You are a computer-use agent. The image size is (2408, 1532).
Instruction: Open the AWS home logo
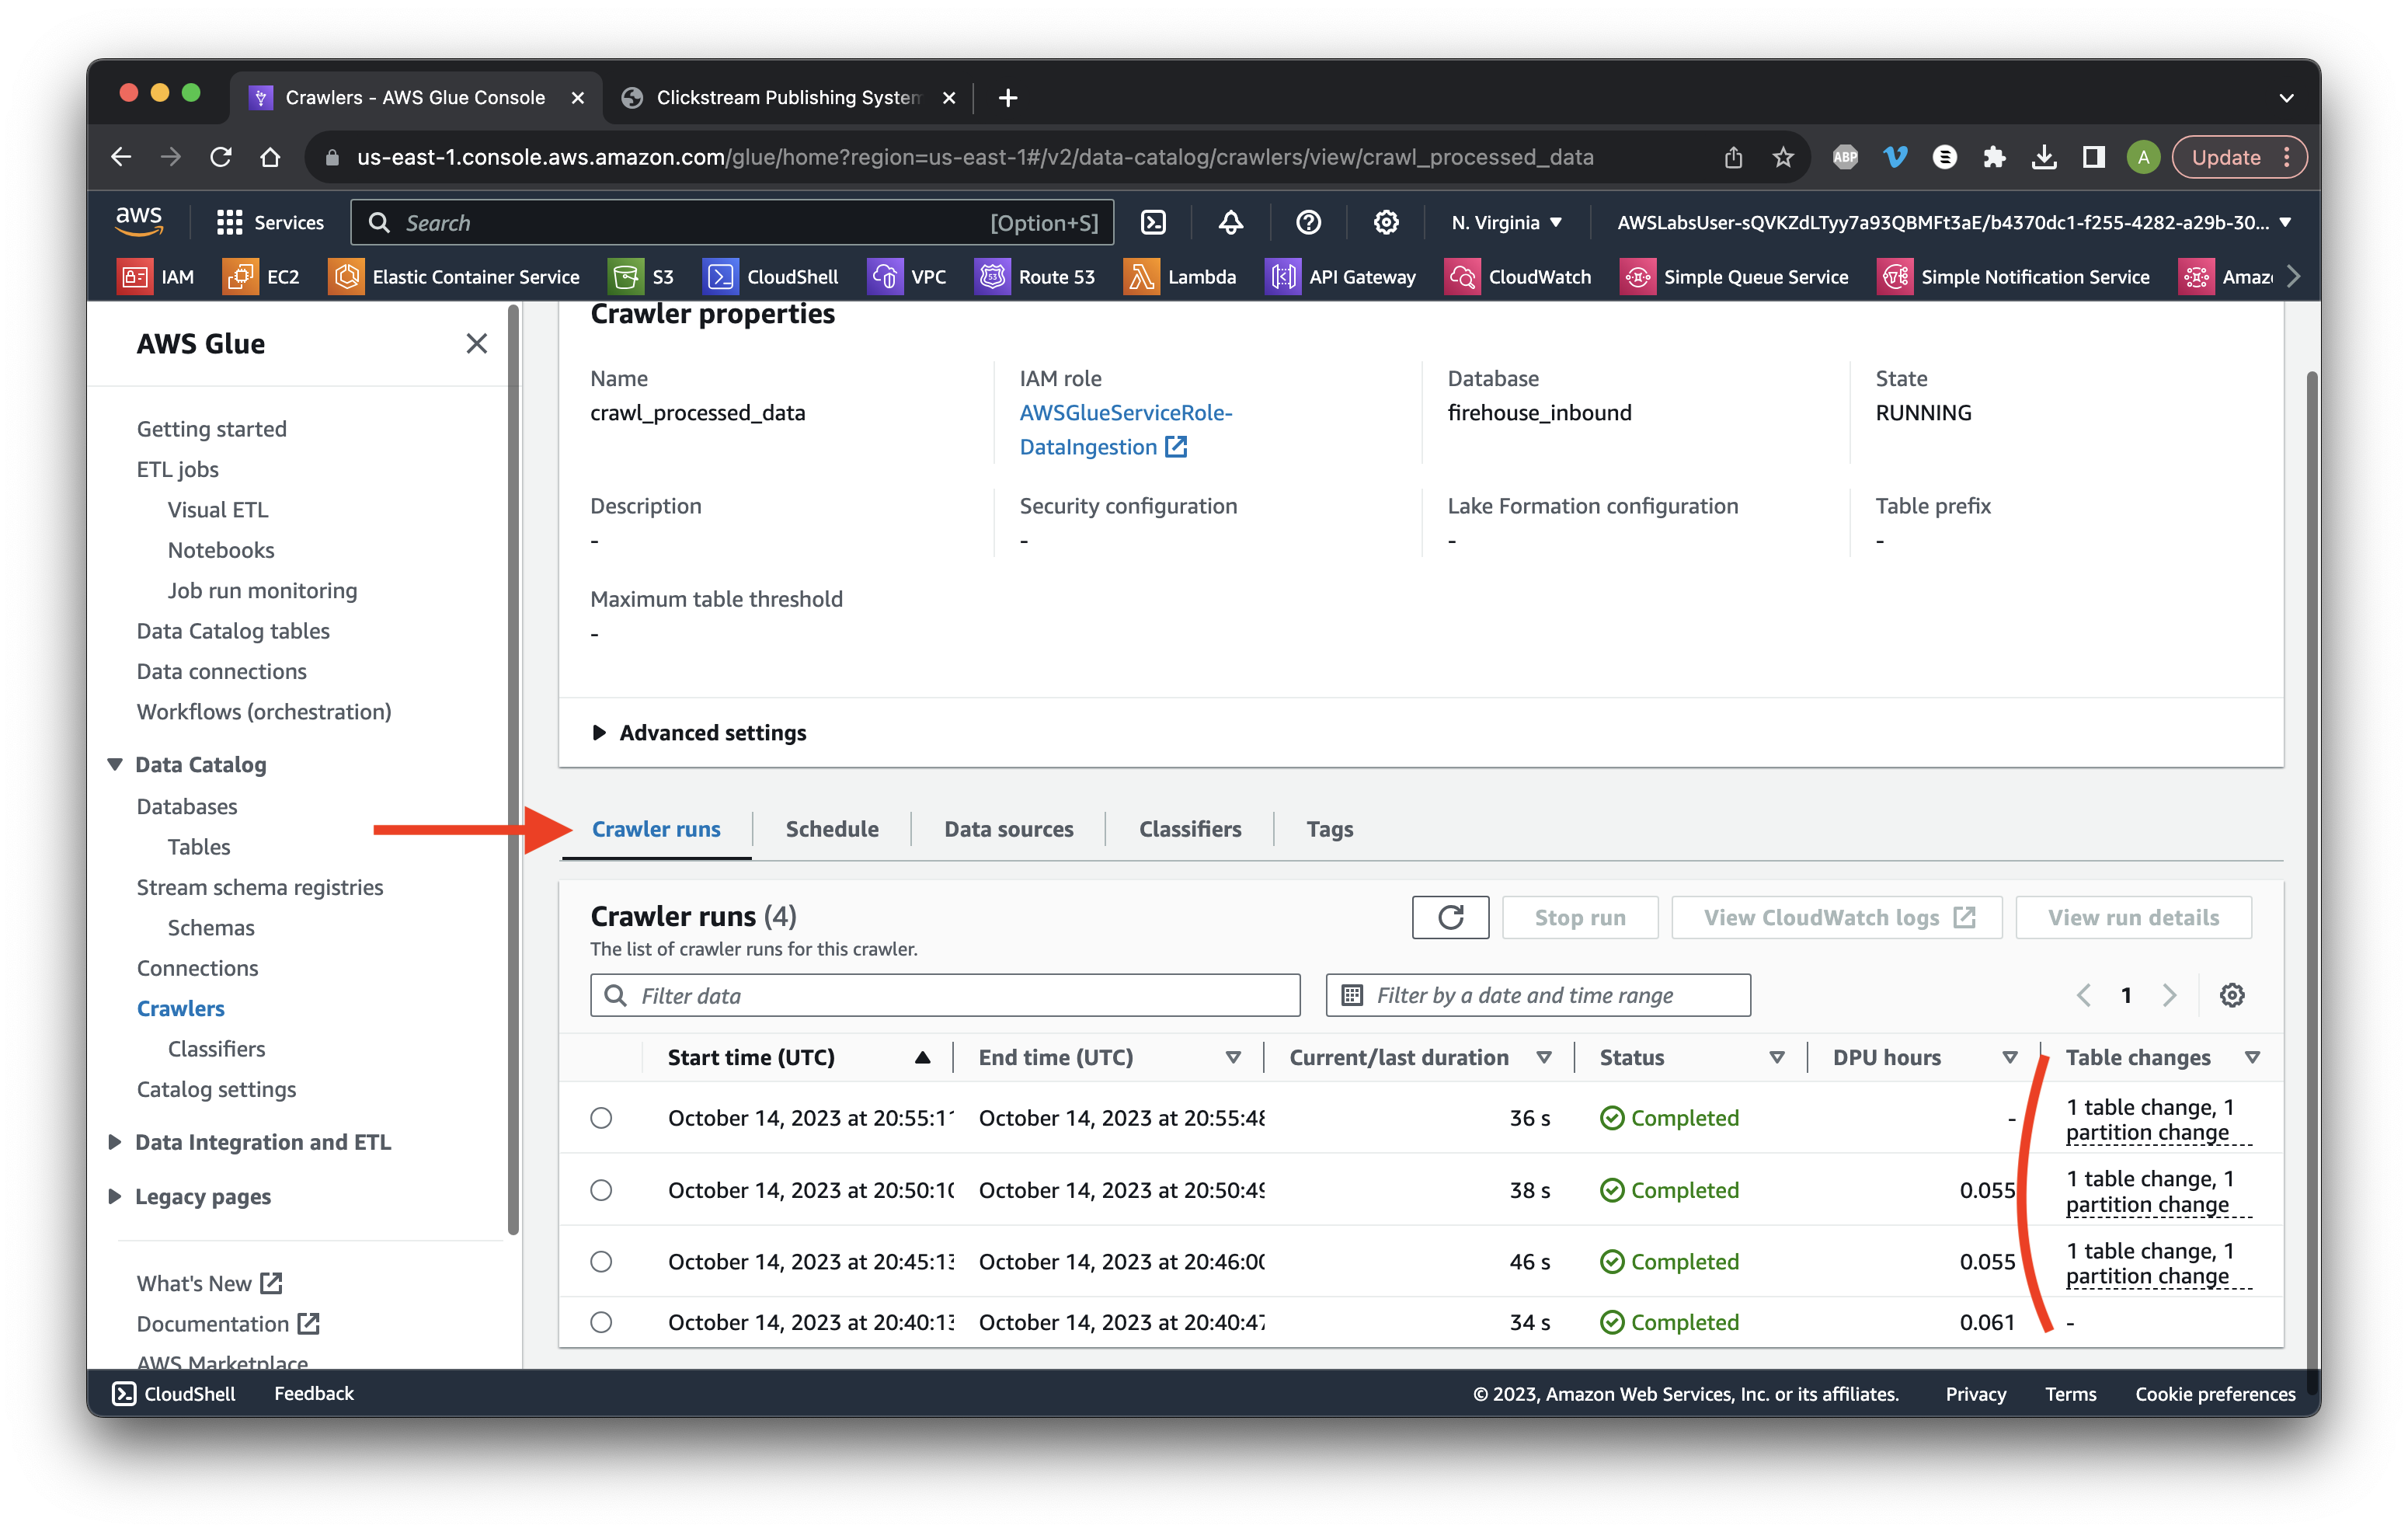pyautogui.click(x=139, y=221)
